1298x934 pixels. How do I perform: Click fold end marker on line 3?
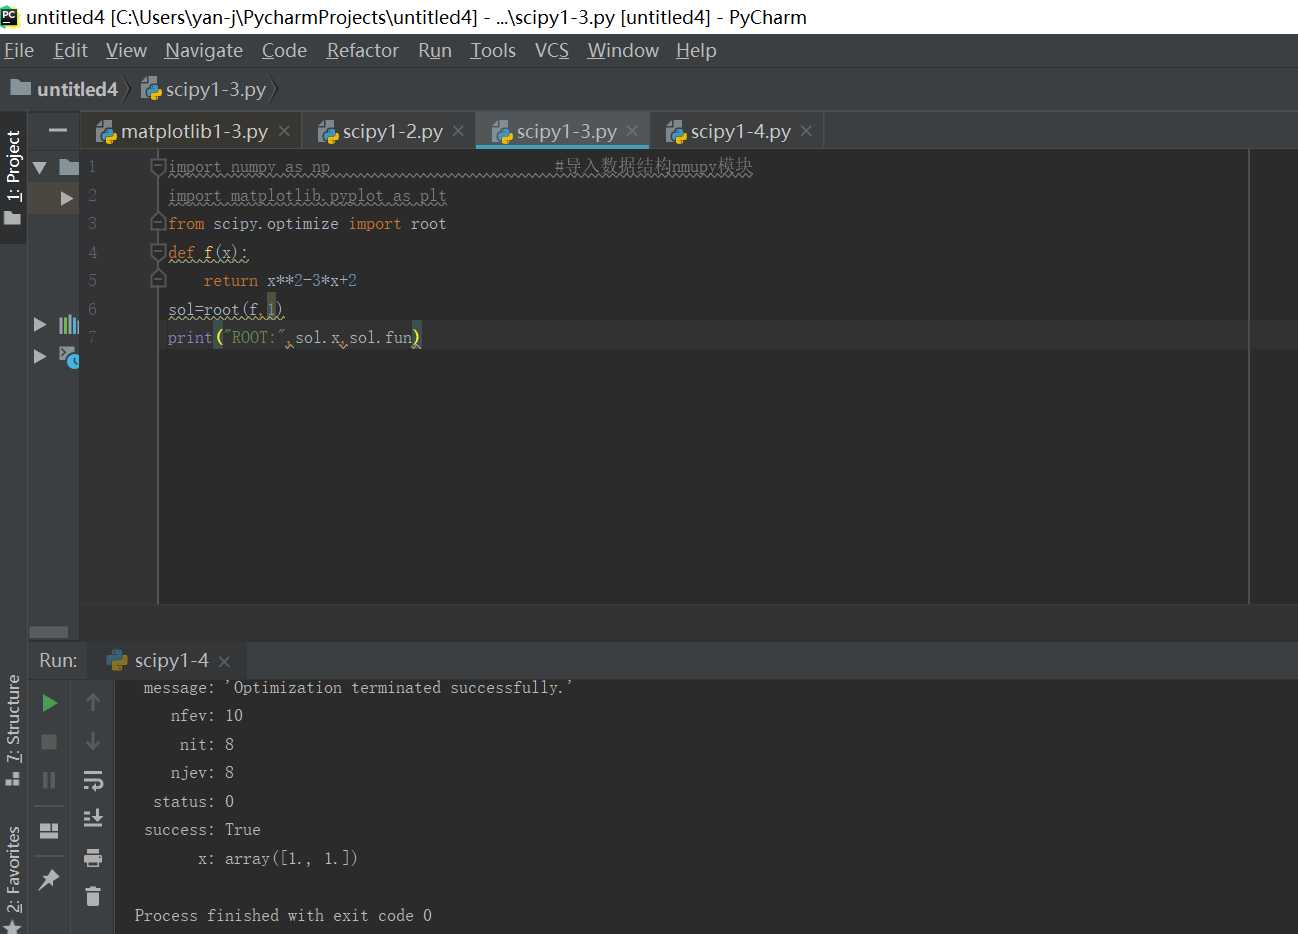[x=158, y=222]
